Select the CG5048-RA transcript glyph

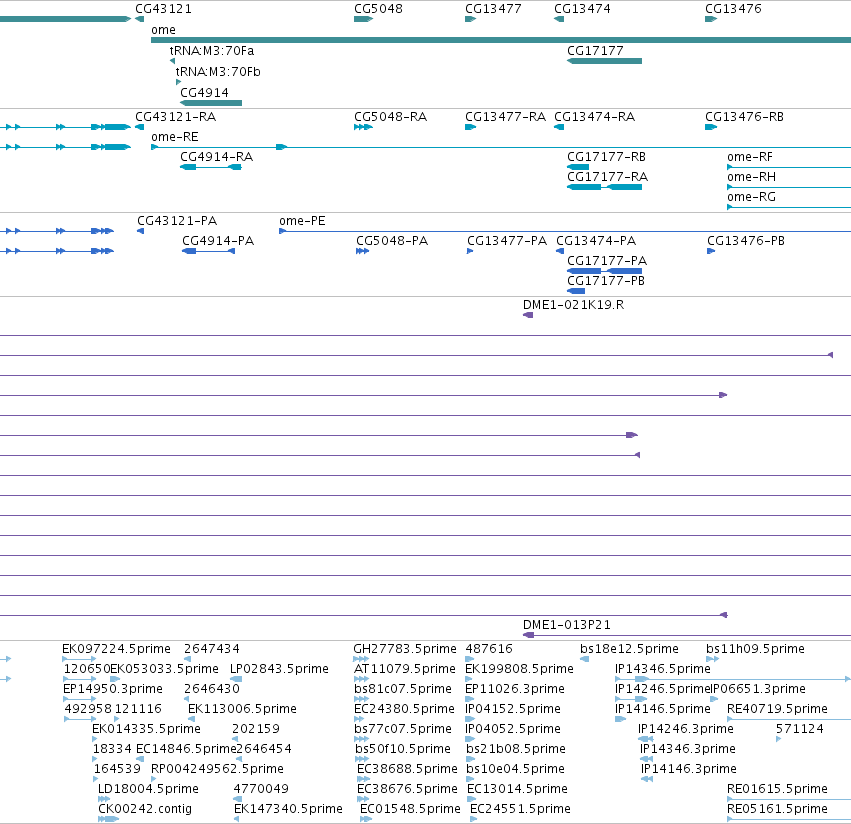(363, 127)
